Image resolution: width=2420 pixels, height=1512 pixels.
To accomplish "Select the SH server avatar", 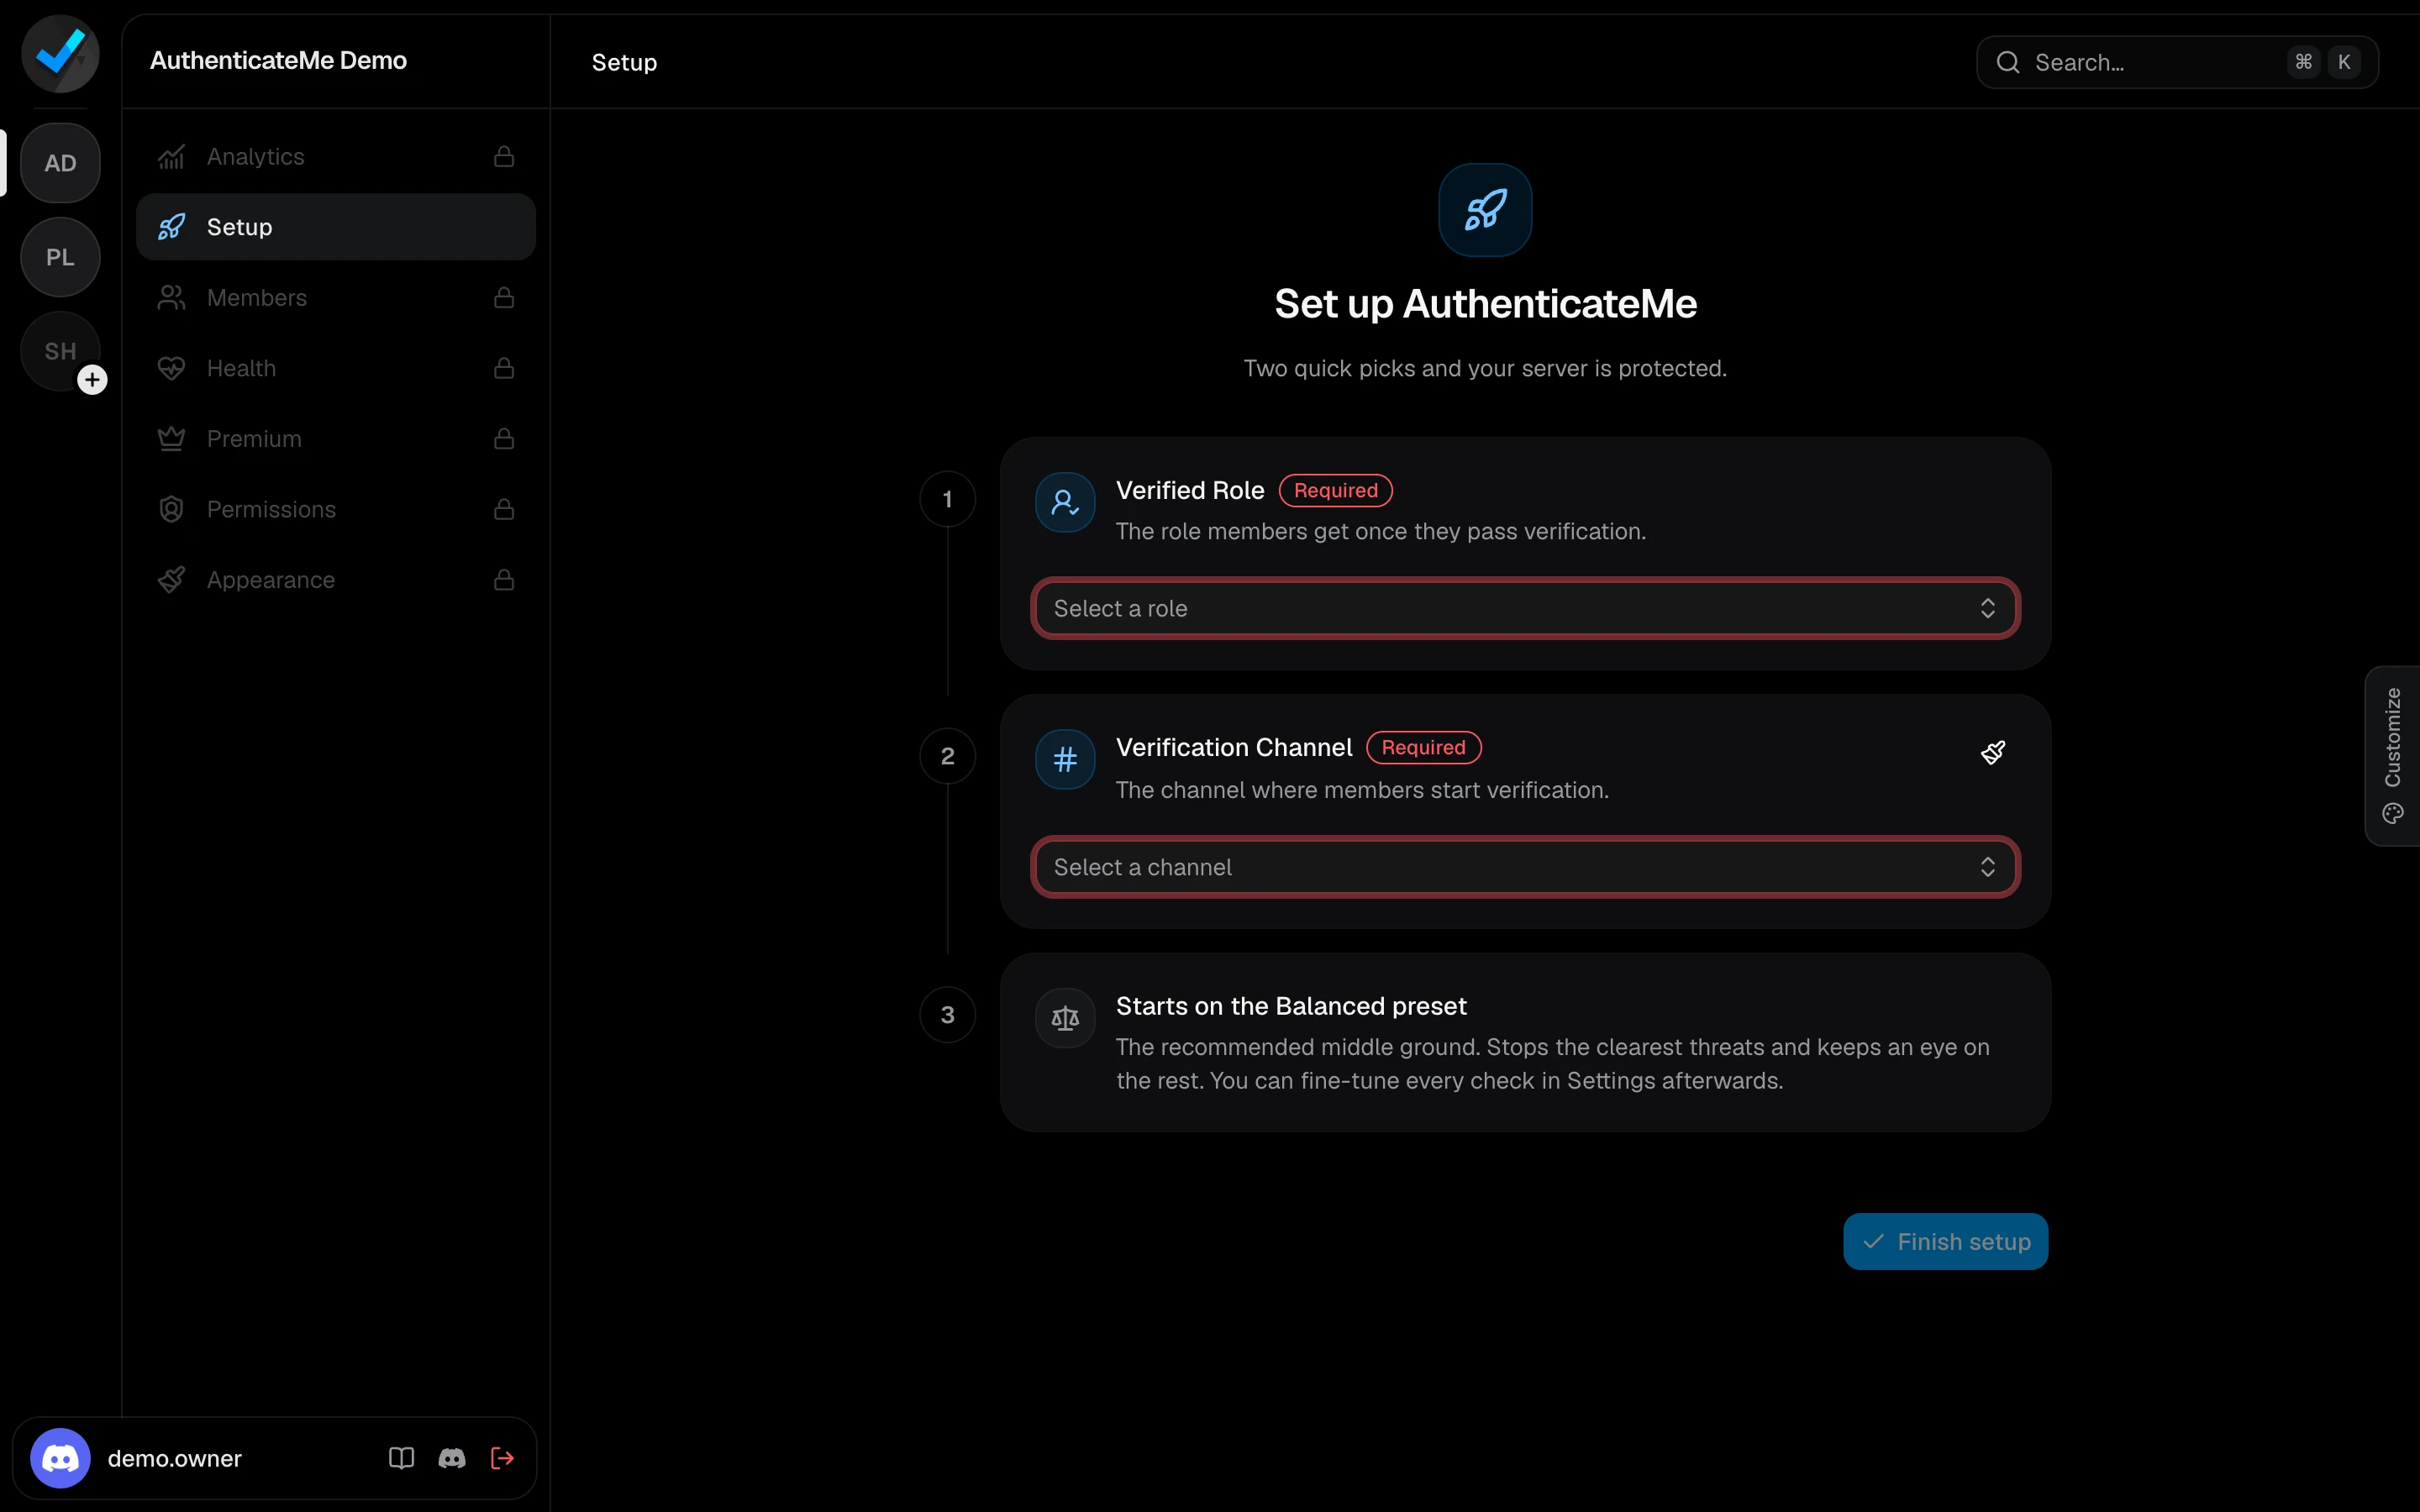I will (x=60, y=351).
